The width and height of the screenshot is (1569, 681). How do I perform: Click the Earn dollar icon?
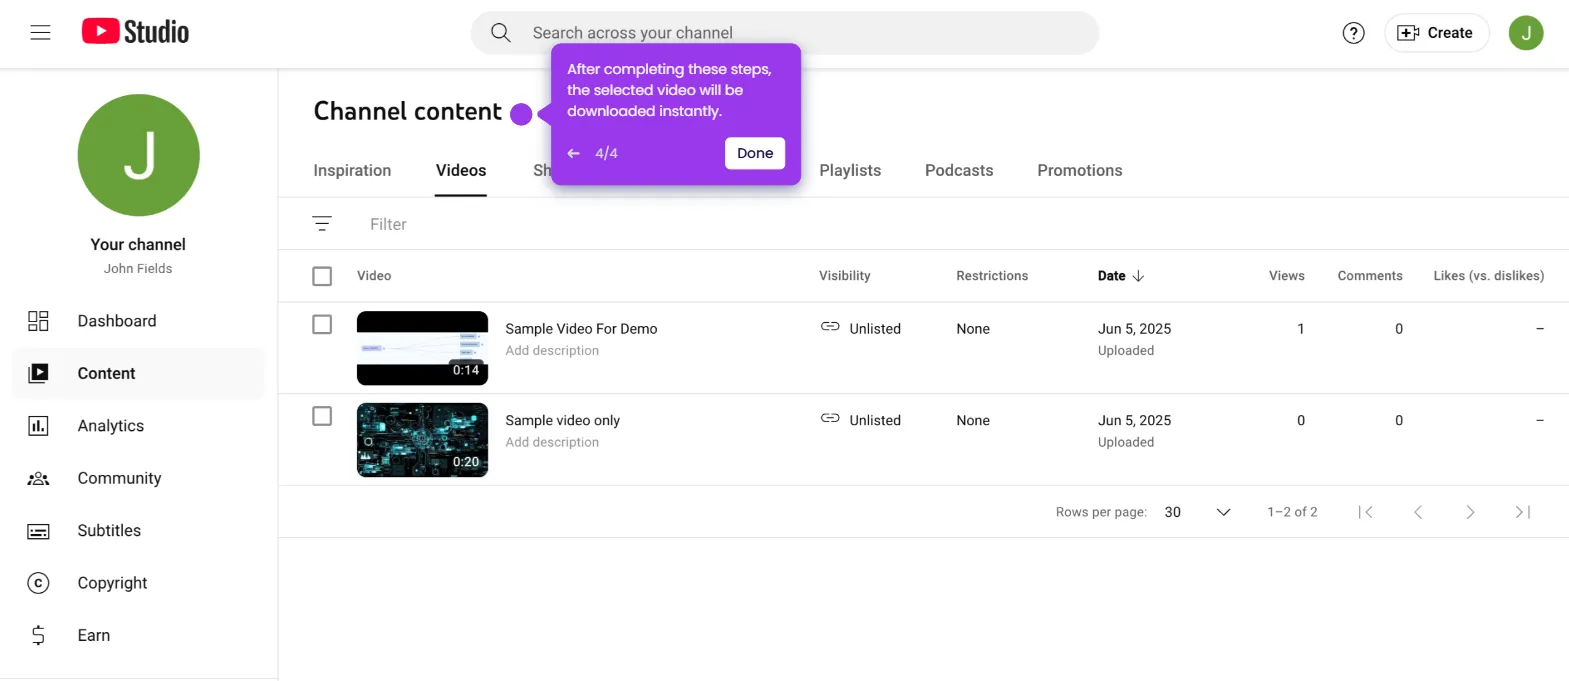(38, 635)
